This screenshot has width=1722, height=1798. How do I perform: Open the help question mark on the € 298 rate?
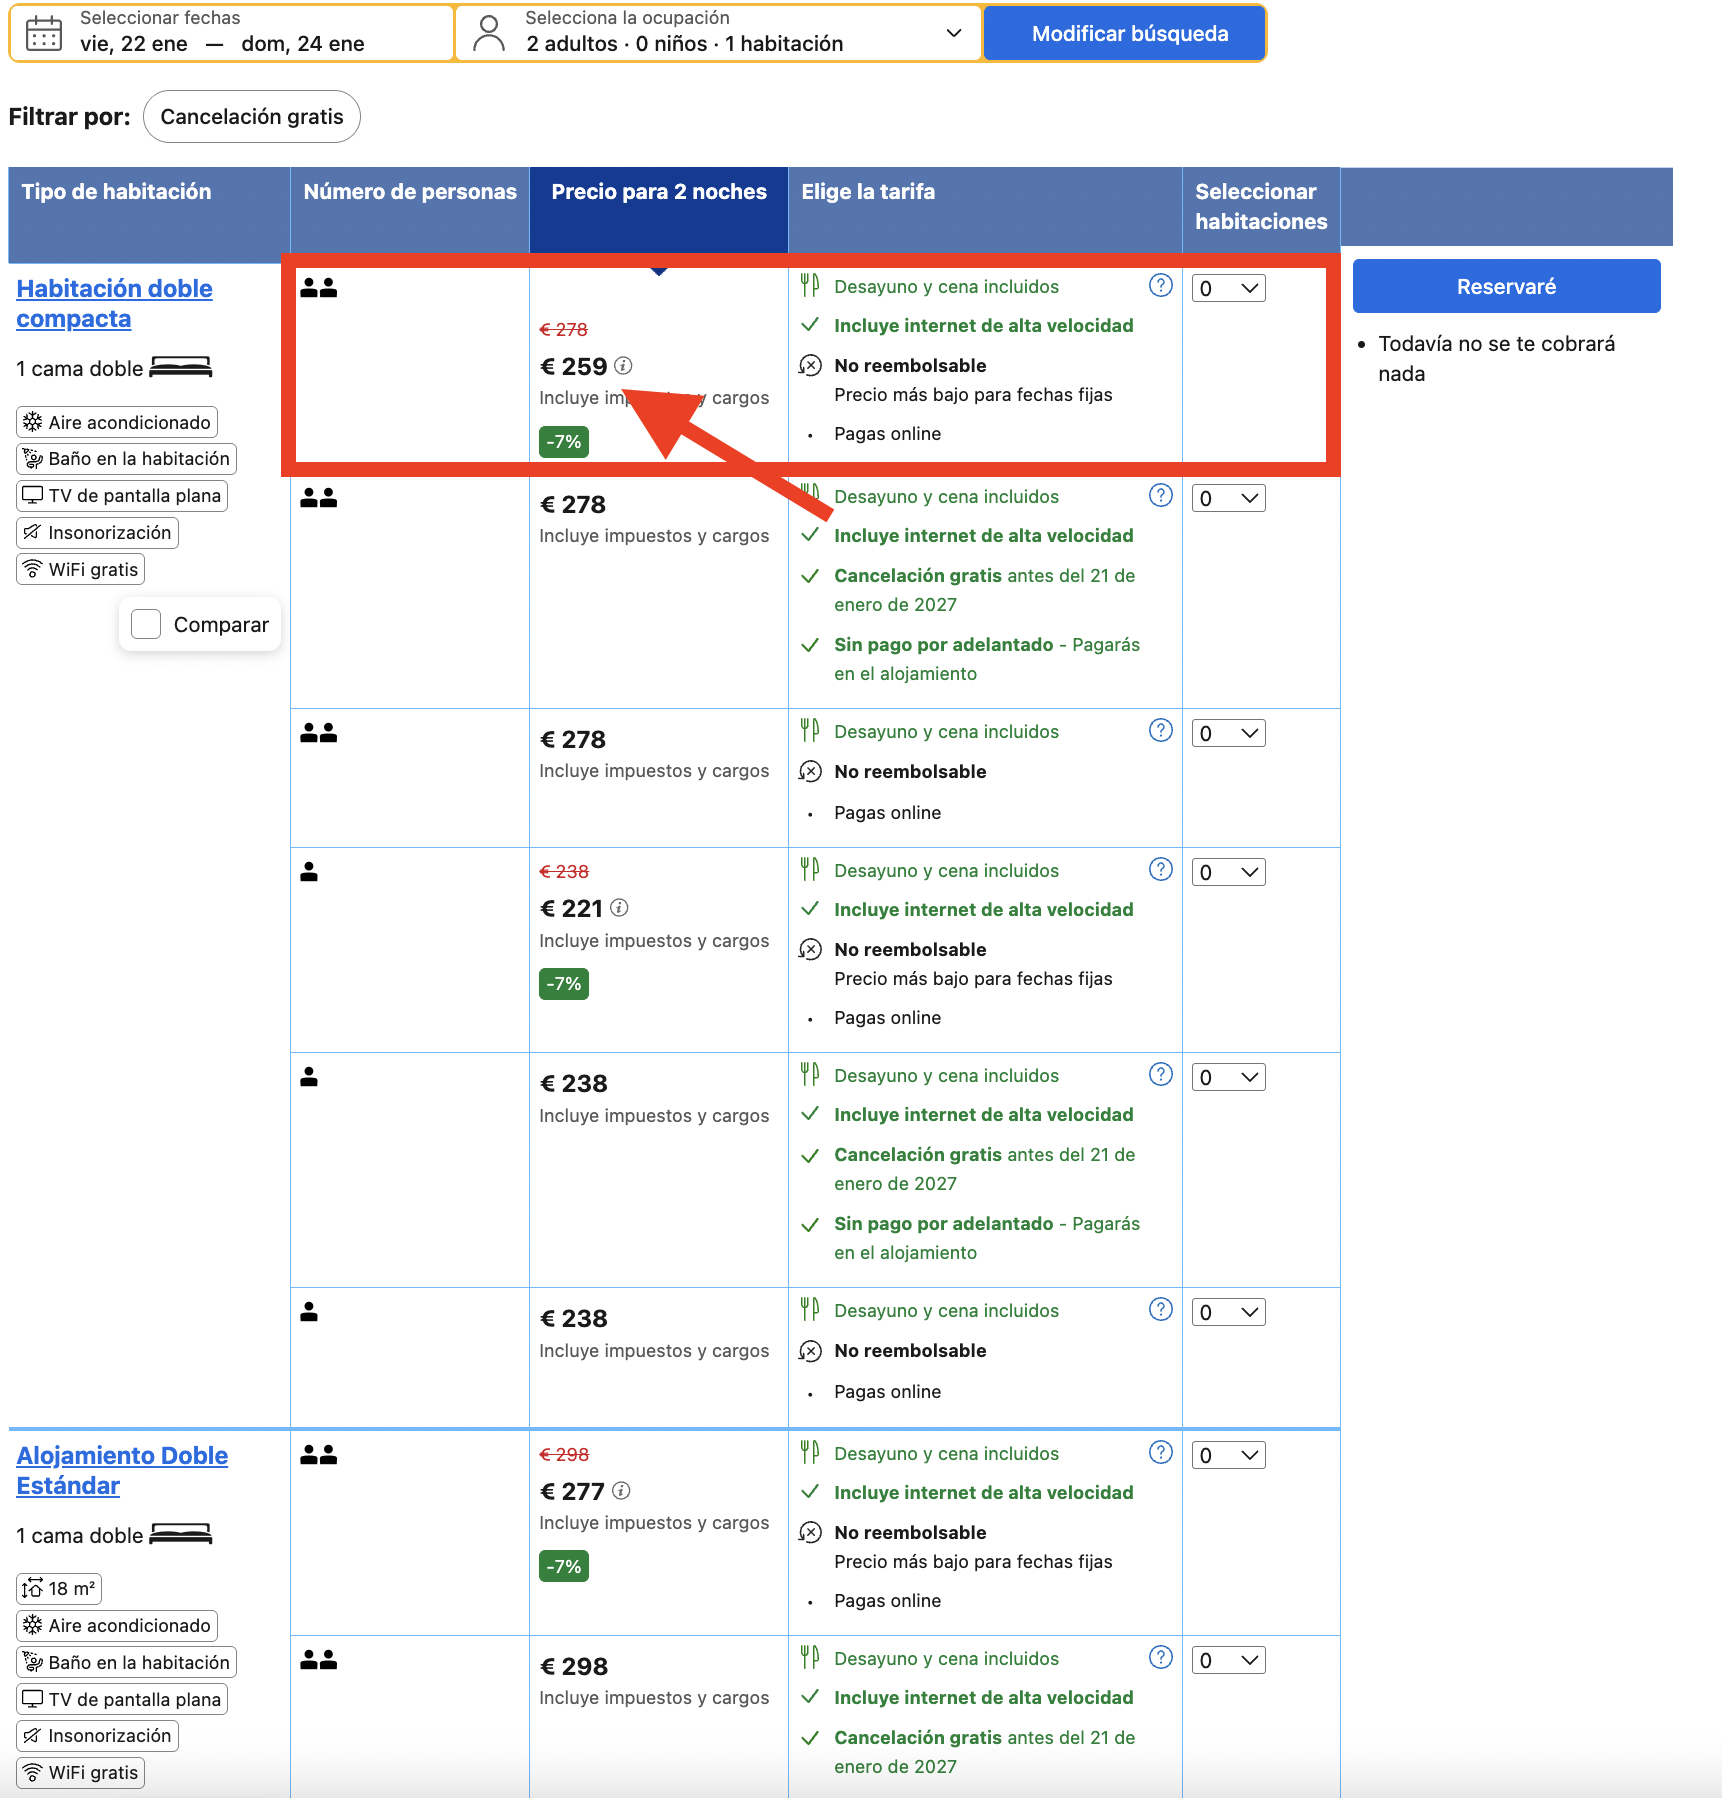pos(1160,1658)
